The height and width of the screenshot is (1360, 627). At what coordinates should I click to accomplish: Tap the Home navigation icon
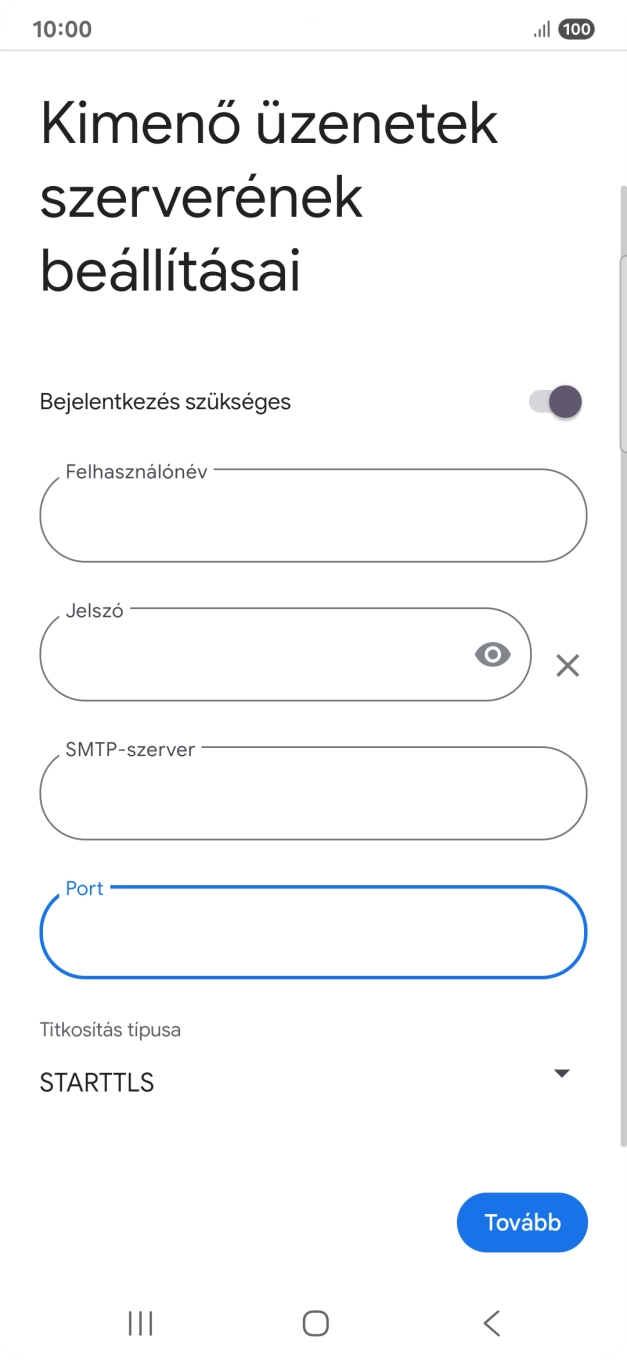[313, 1322]
